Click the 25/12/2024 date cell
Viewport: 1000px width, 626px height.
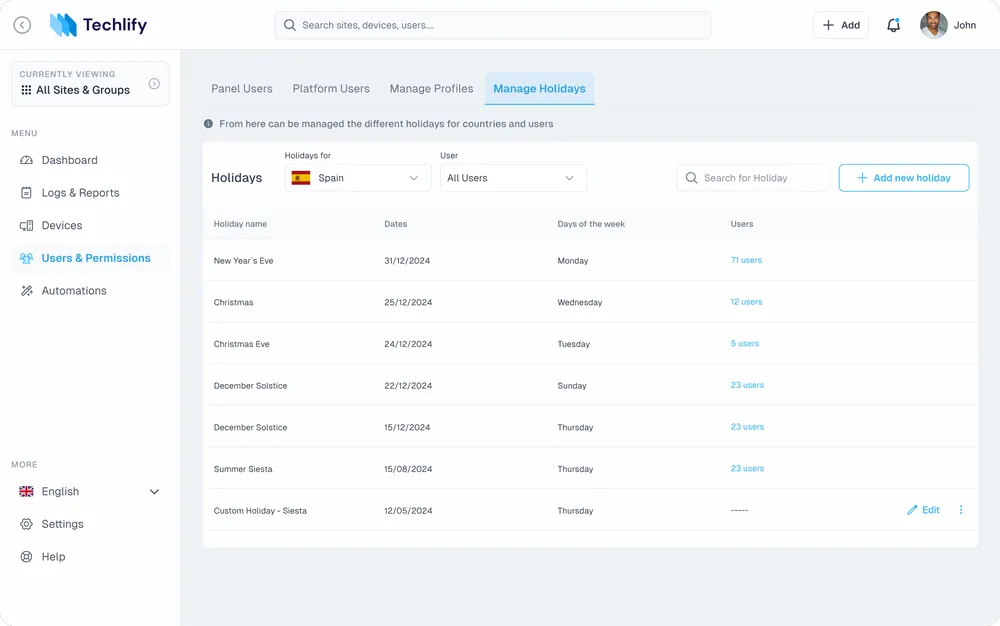coord(408,302)
